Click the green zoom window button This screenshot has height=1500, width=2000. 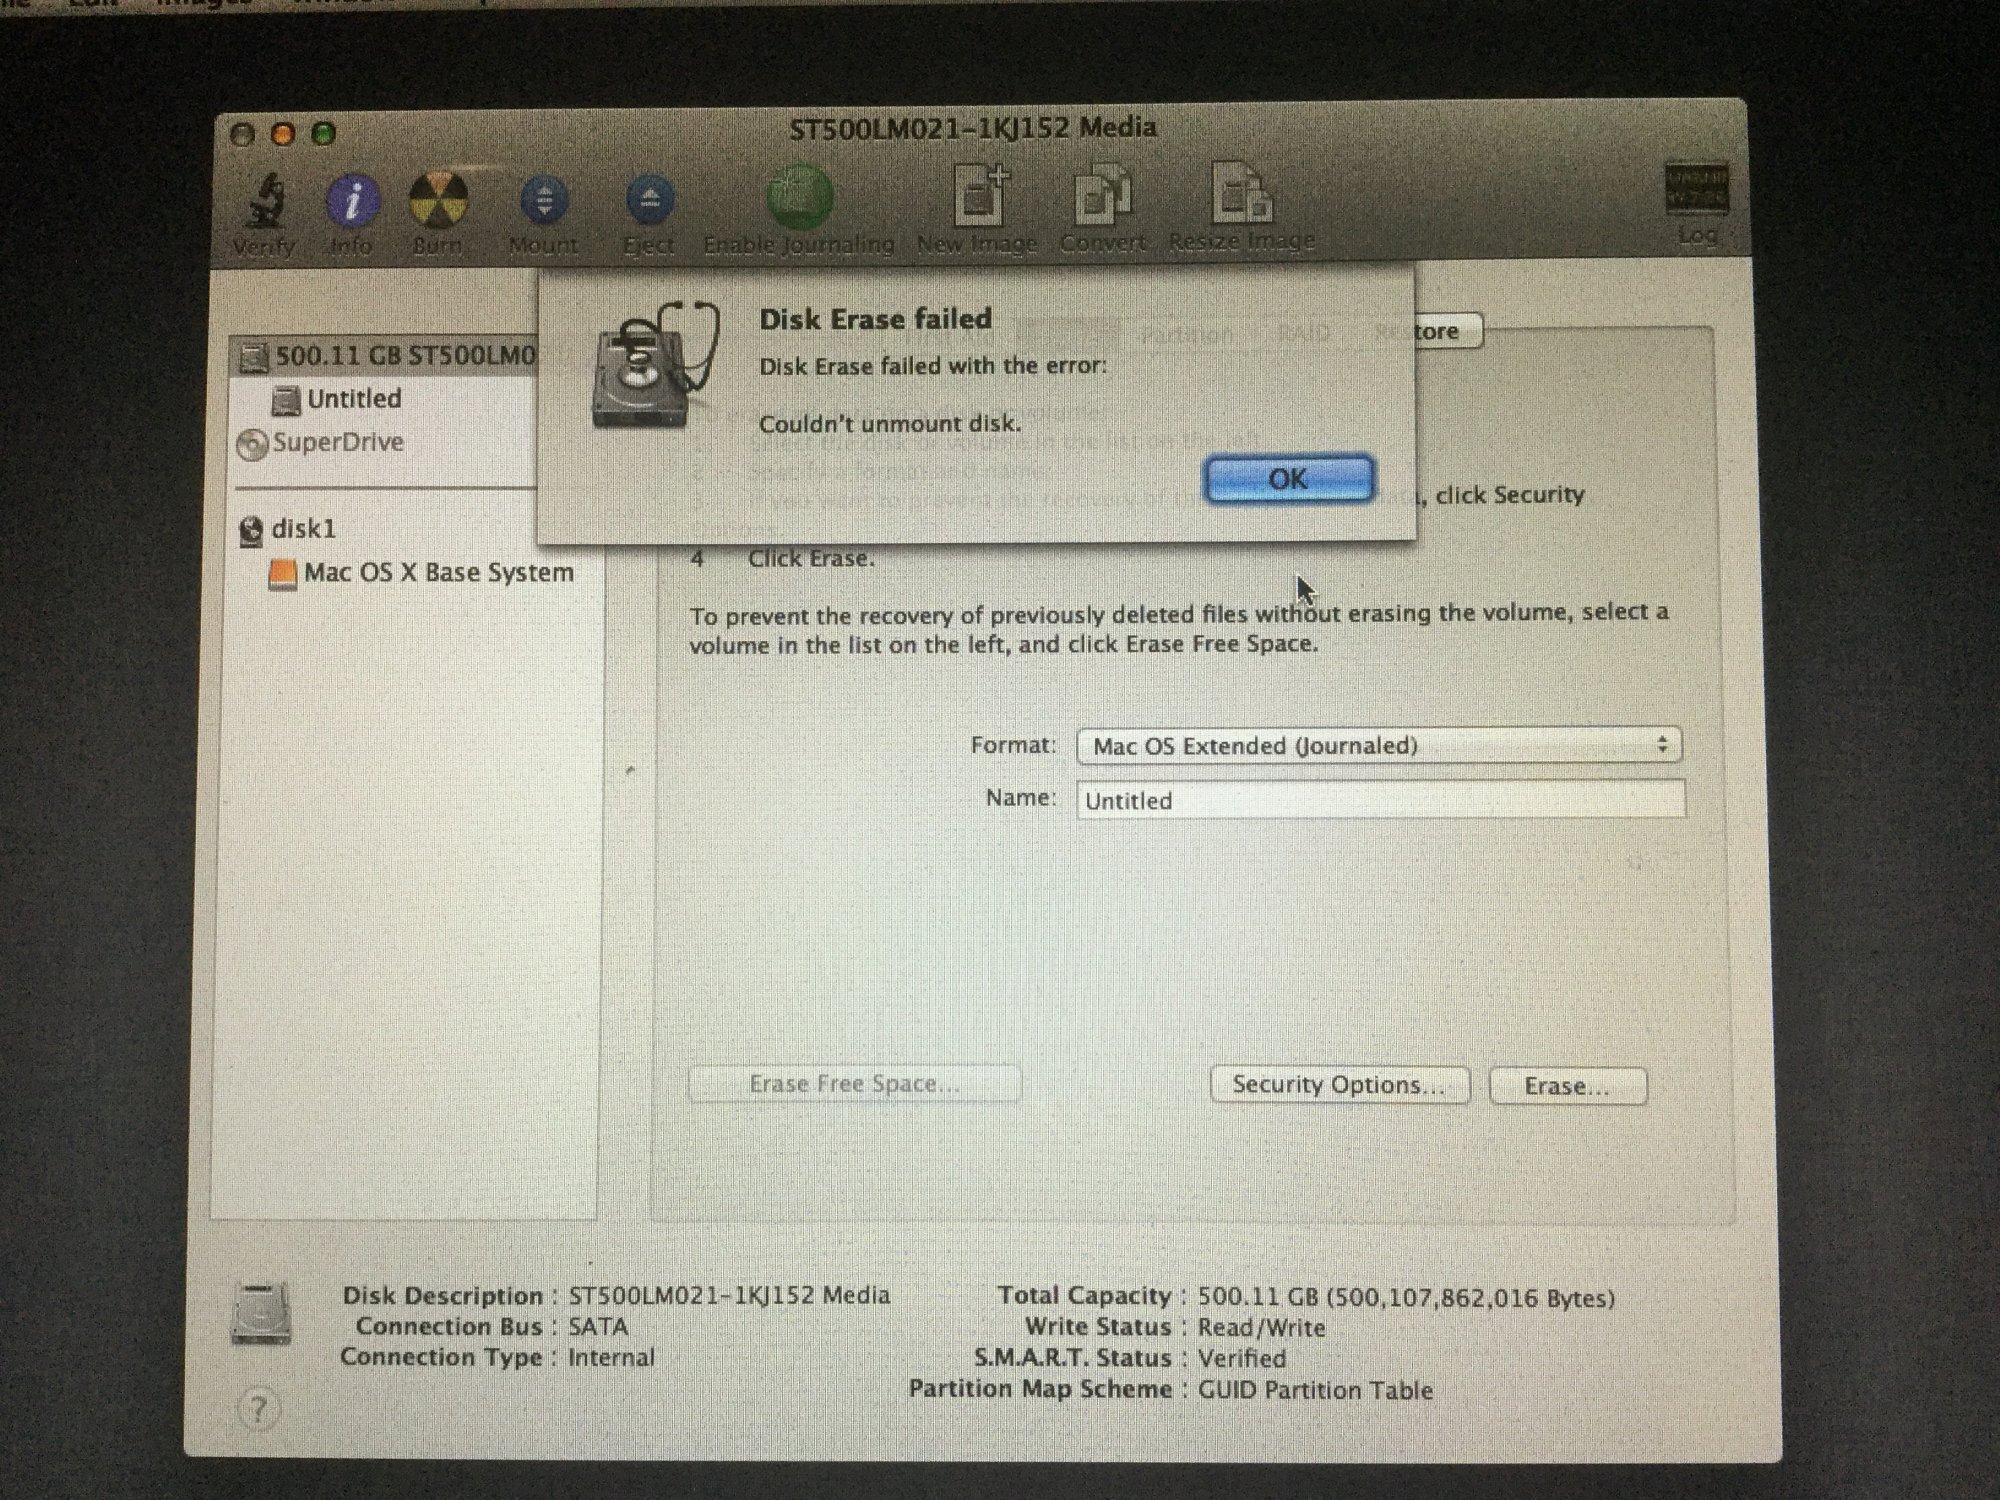point(323,134)
